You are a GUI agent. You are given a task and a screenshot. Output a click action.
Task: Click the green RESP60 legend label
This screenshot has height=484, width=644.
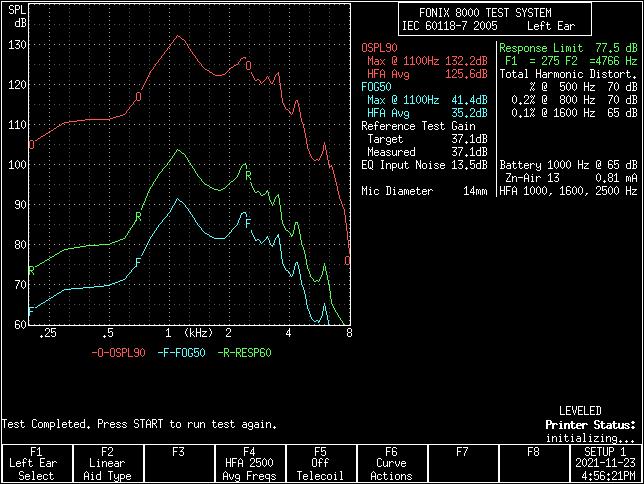(x=244, y=353)
